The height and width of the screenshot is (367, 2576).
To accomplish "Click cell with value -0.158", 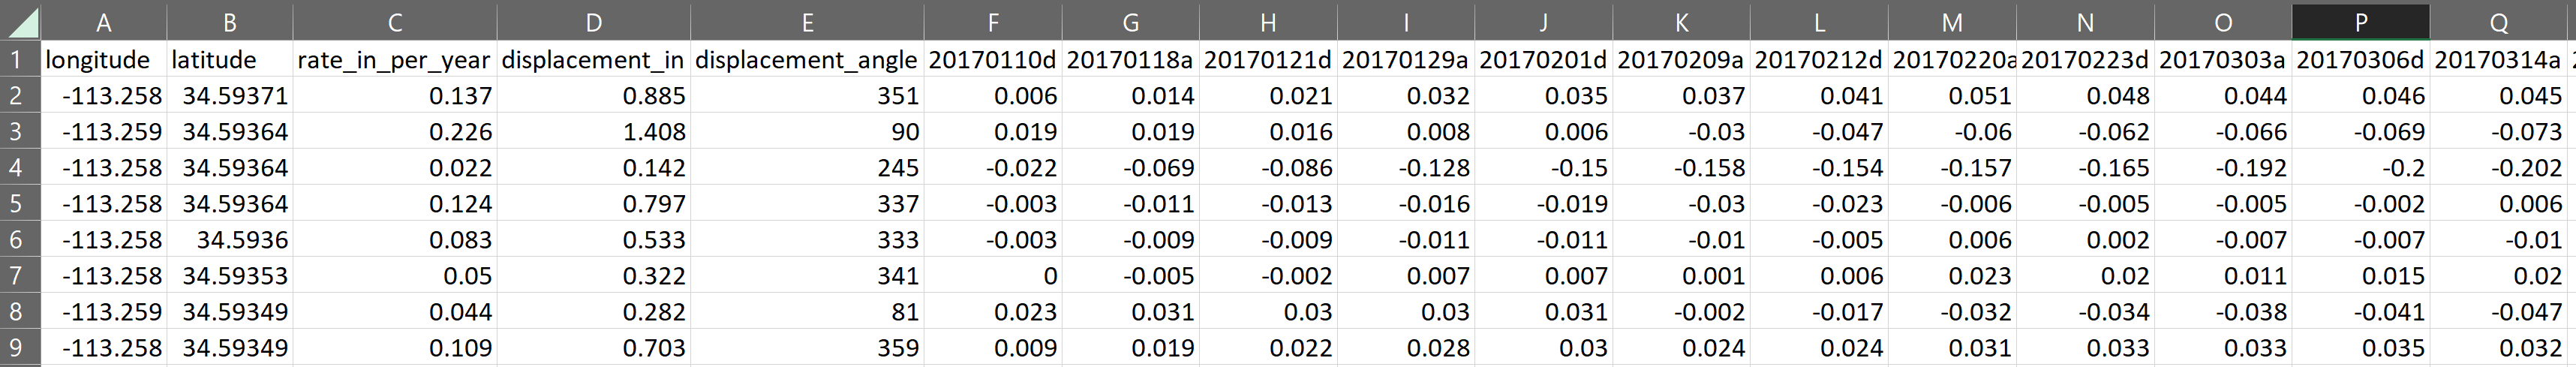I will (x=1681, y=168).
